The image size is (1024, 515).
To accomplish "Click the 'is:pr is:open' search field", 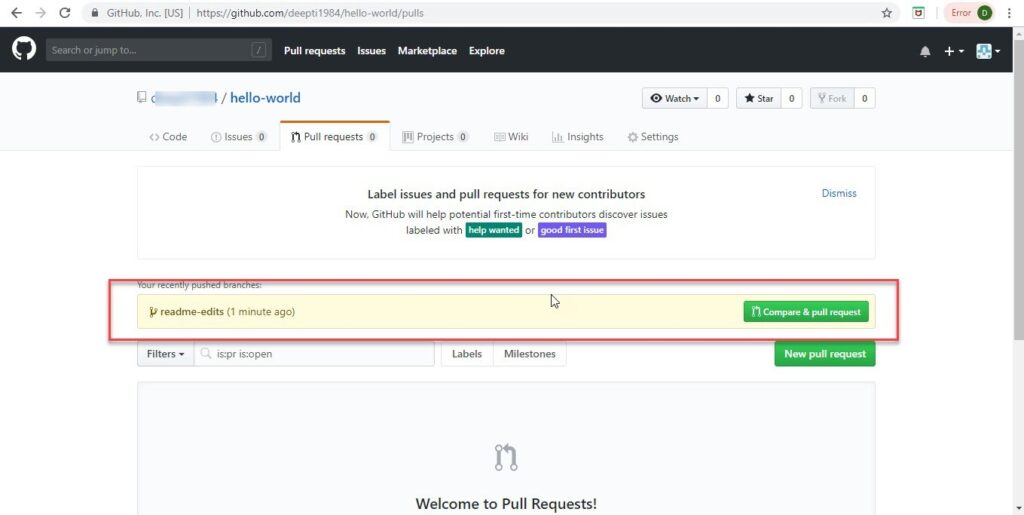I will 314,354.
